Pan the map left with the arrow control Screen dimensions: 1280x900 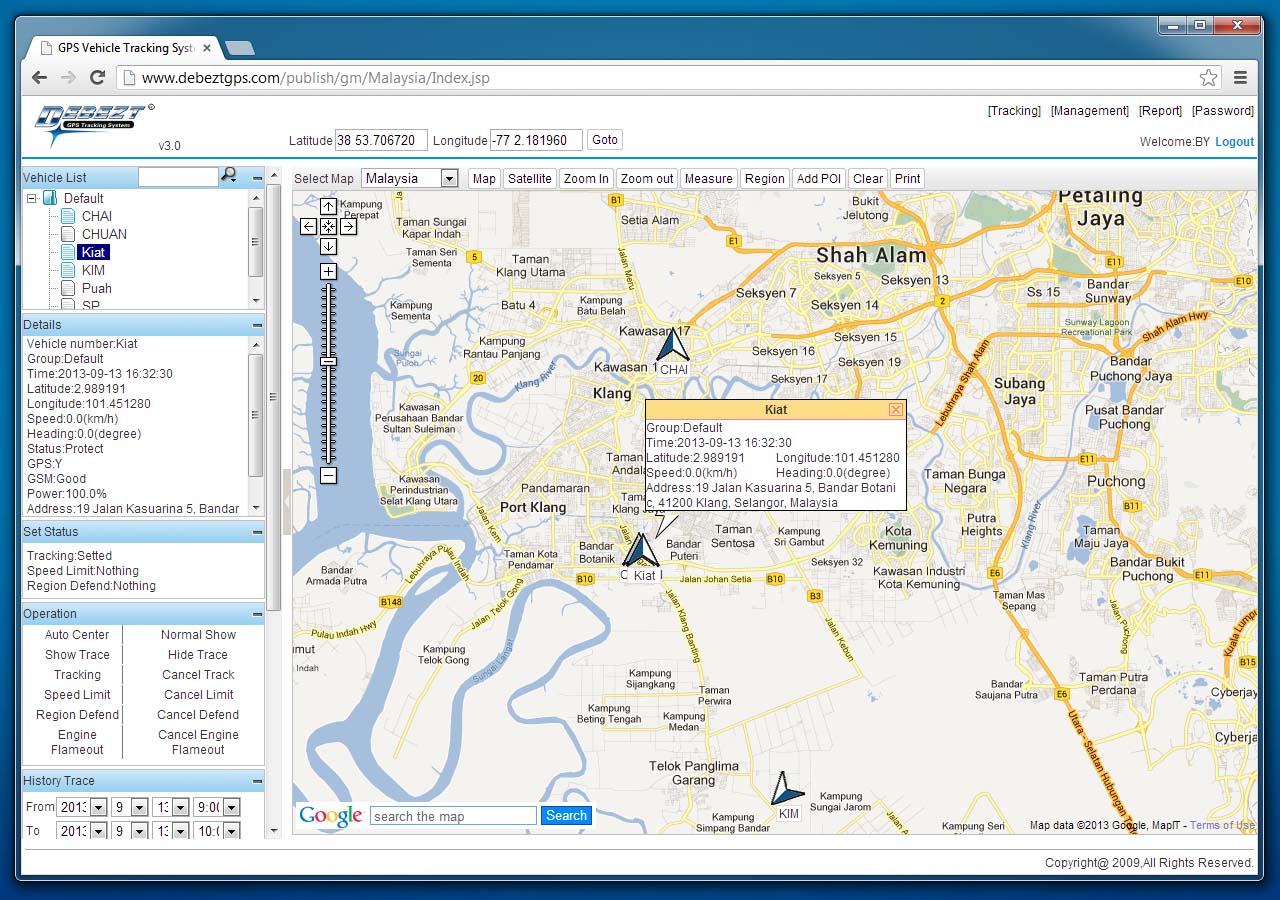pos(309,227)
